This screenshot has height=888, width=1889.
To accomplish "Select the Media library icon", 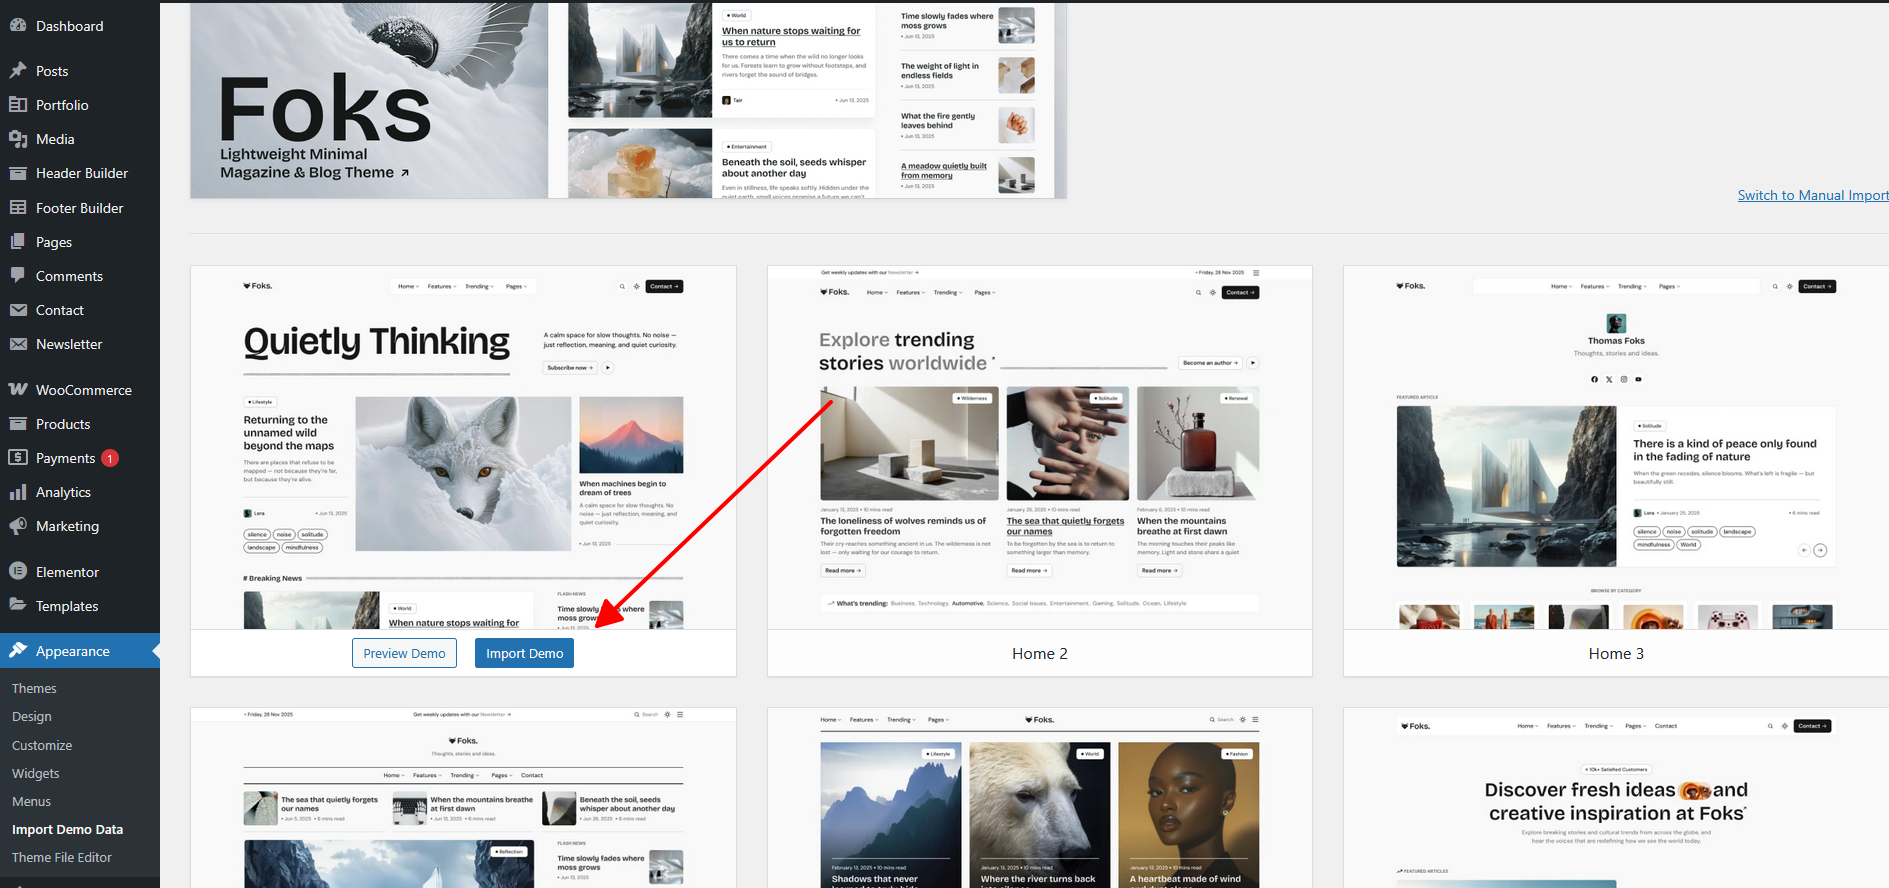I will click(x=18, y=139).
